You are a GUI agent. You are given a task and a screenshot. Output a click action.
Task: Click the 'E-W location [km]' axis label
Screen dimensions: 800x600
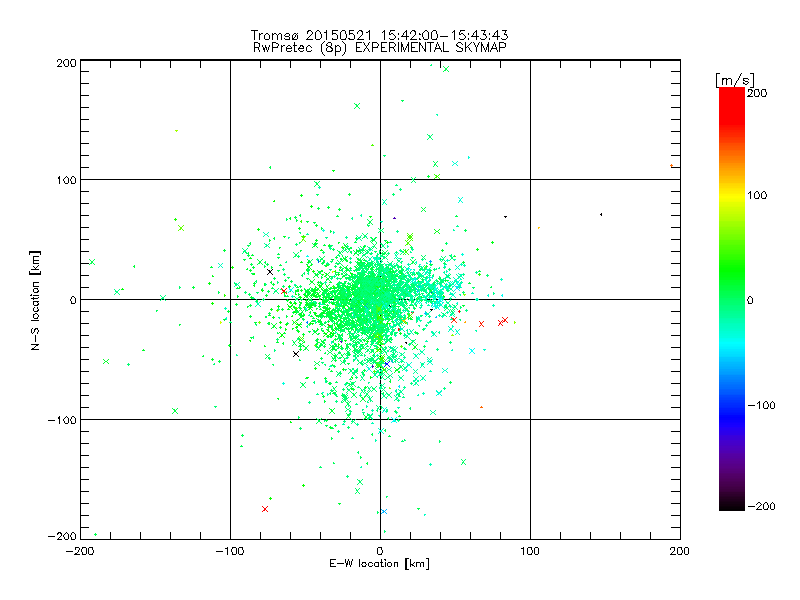pos(380,564)
